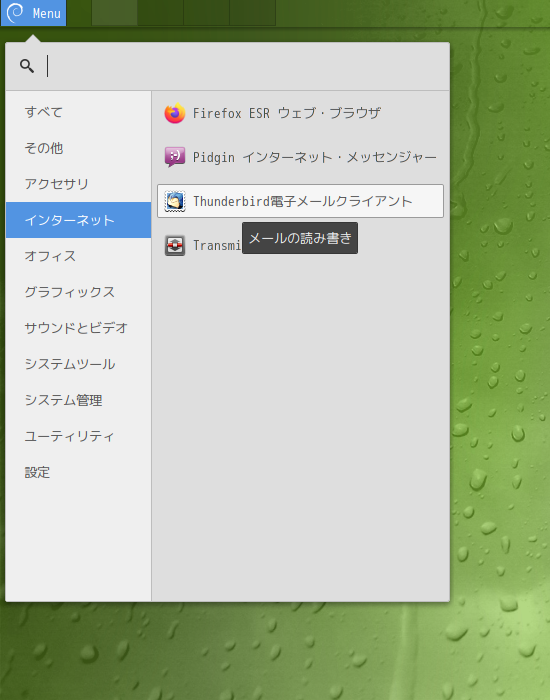The width and height of the screenshot is (550, 700).
Task: Select the インターネット category
Action: (79, 220)
